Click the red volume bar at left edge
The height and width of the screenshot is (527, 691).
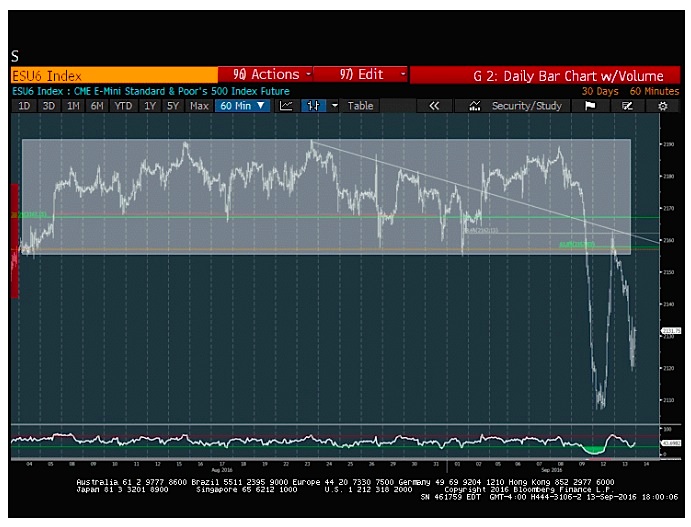15,241
